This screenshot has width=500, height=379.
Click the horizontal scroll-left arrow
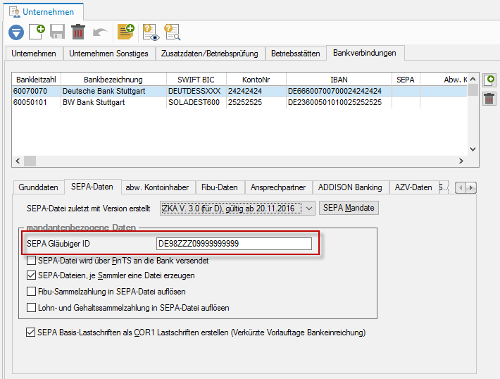(18, 161)
